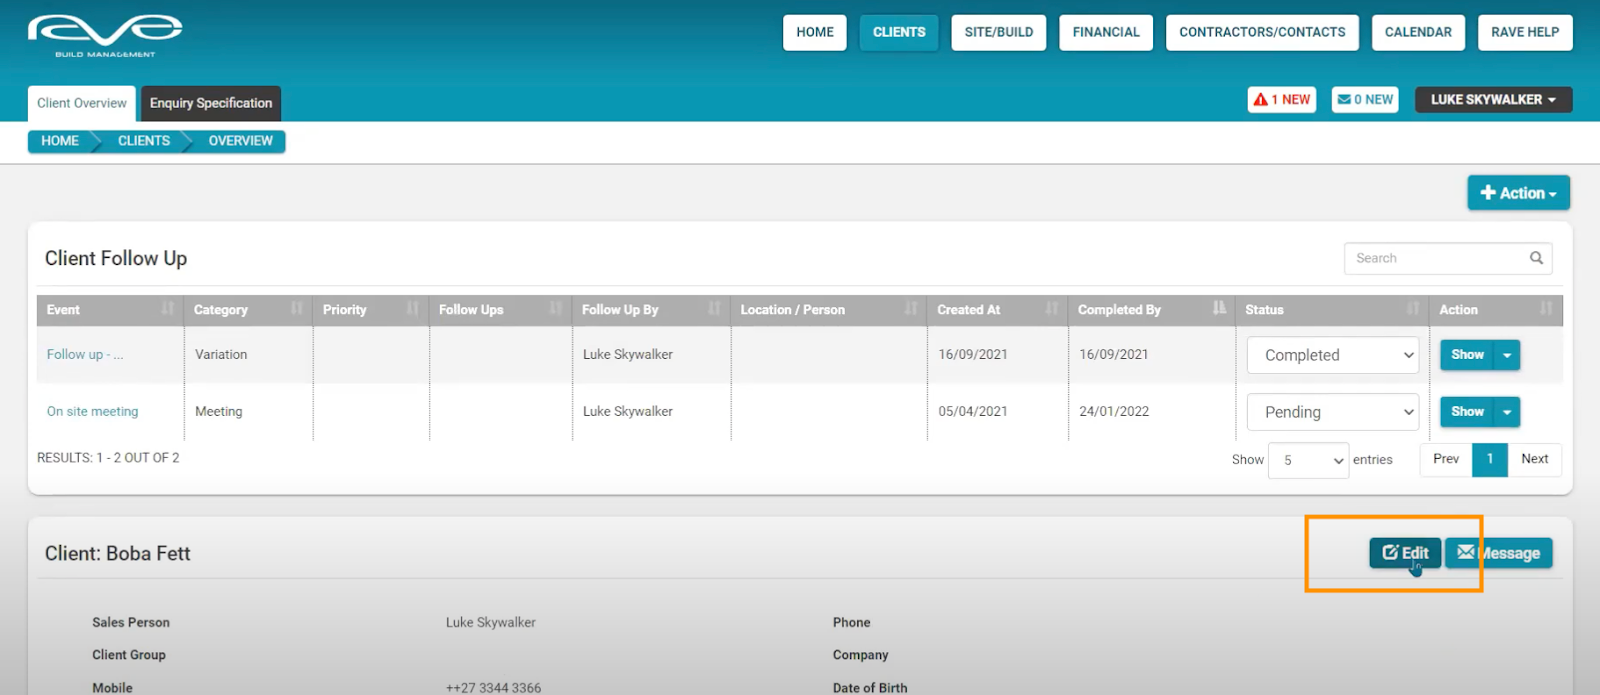Viewport: 1600px width, 695px height.
Task: Open CONTRACTORS/CONTACTS menu
Action: pos(1262,32)
